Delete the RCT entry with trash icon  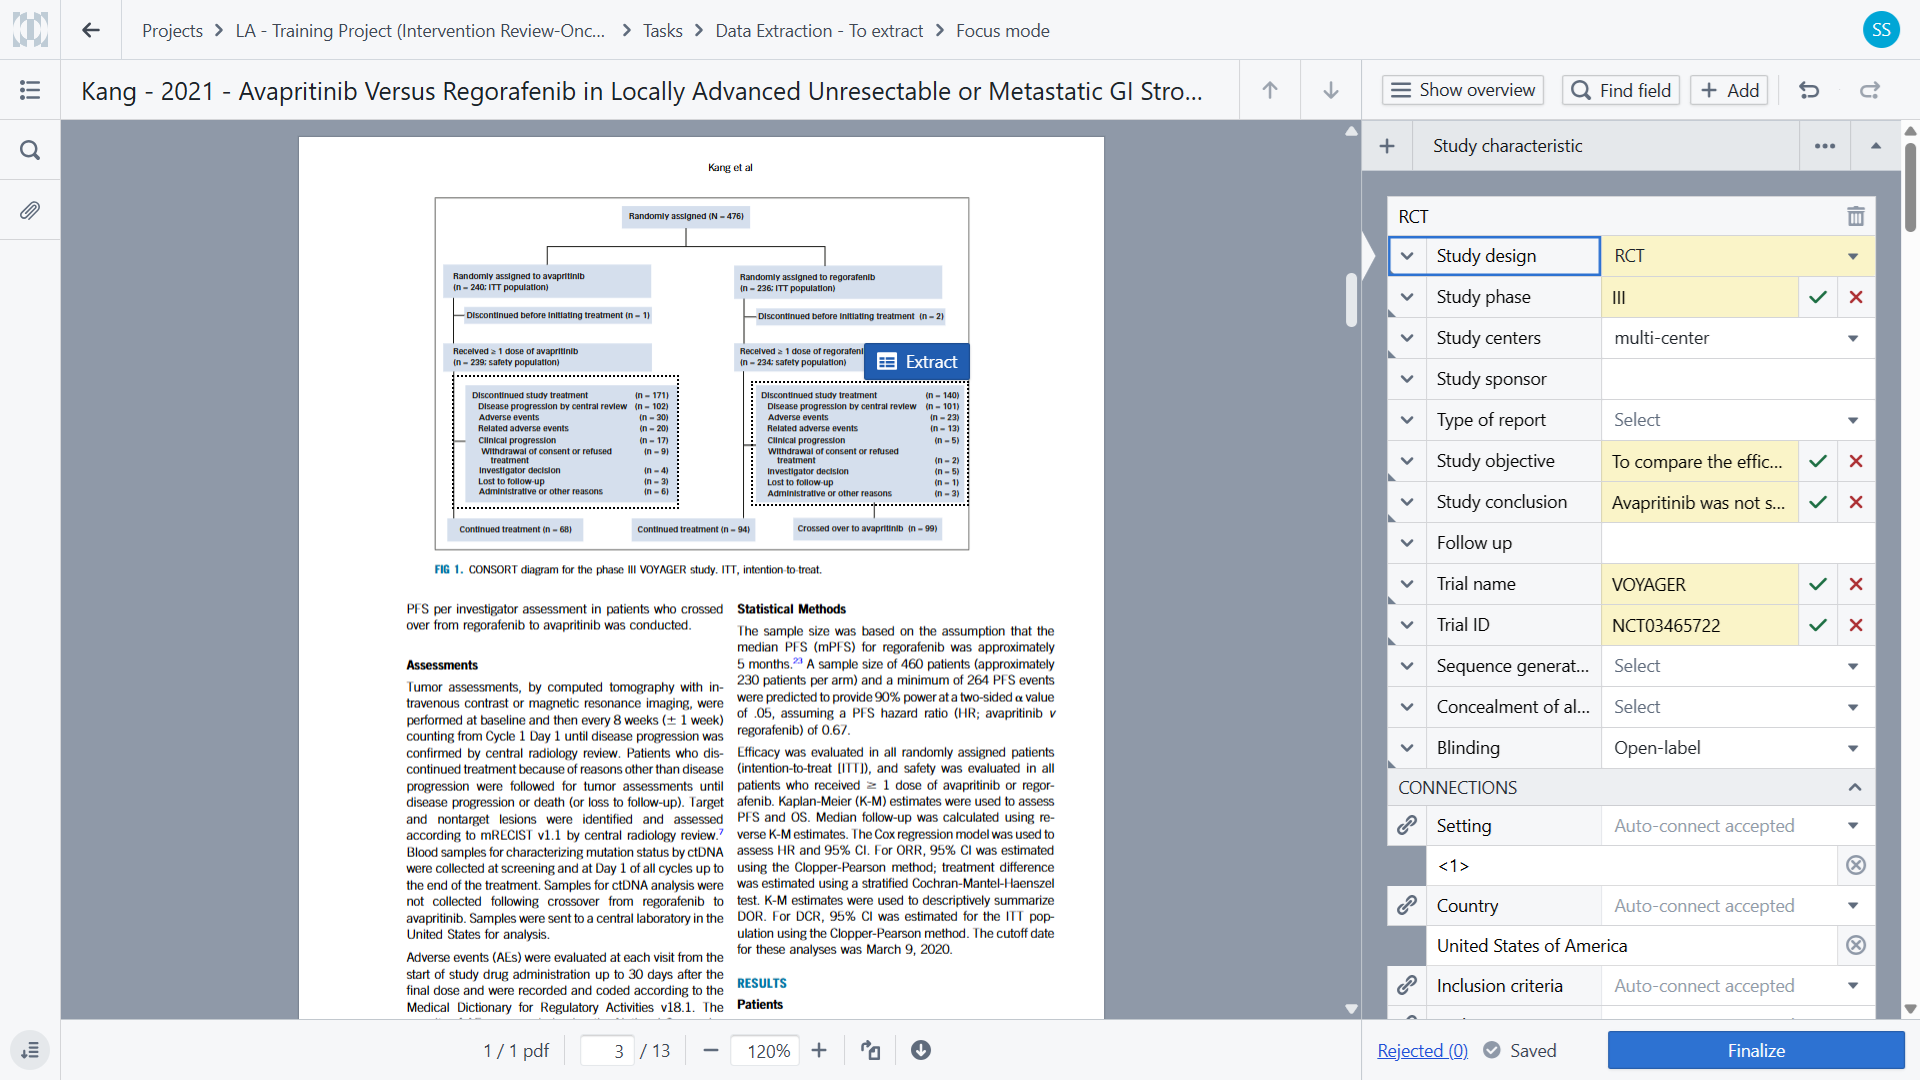pos(1855,216)
